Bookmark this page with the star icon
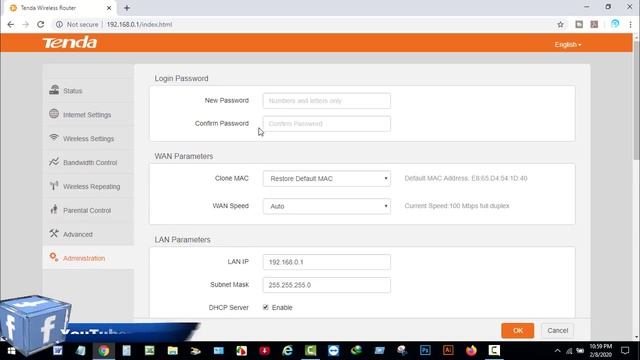 560,24
